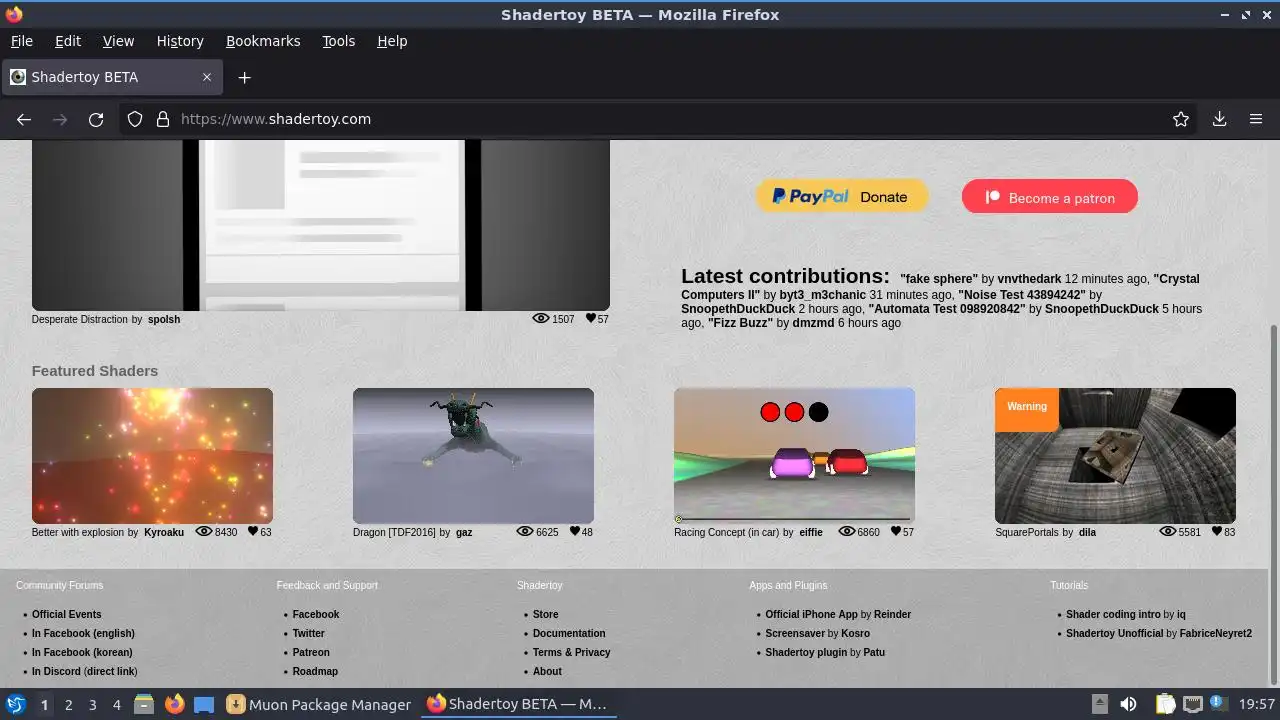1280x720 pixels.
Task: Click heart icon on Better with explosion
Action: (x=253, y=531)
